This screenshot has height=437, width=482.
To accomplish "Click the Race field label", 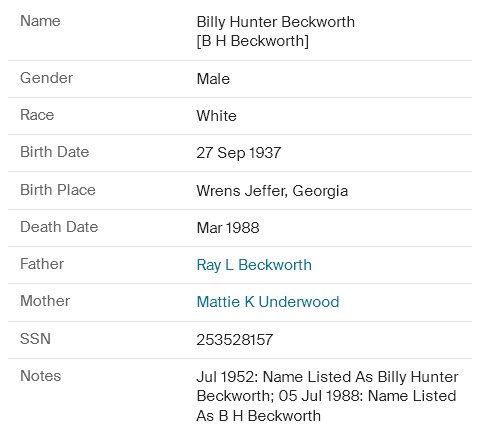I will [x=37, y=115].
